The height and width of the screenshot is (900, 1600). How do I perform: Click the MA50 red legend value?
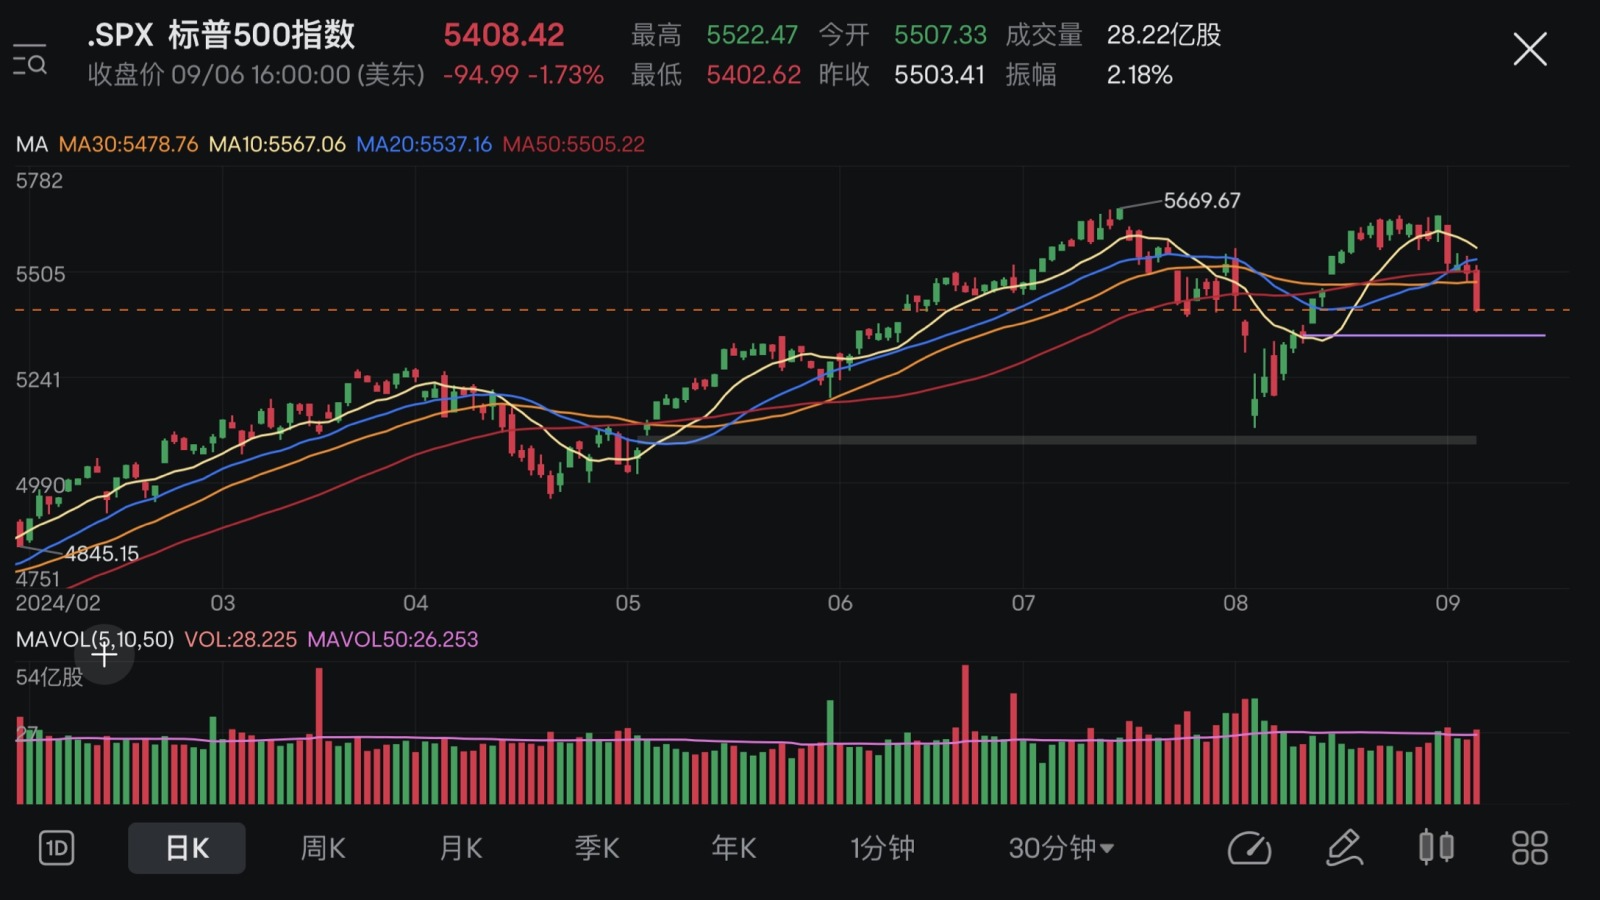573,144
